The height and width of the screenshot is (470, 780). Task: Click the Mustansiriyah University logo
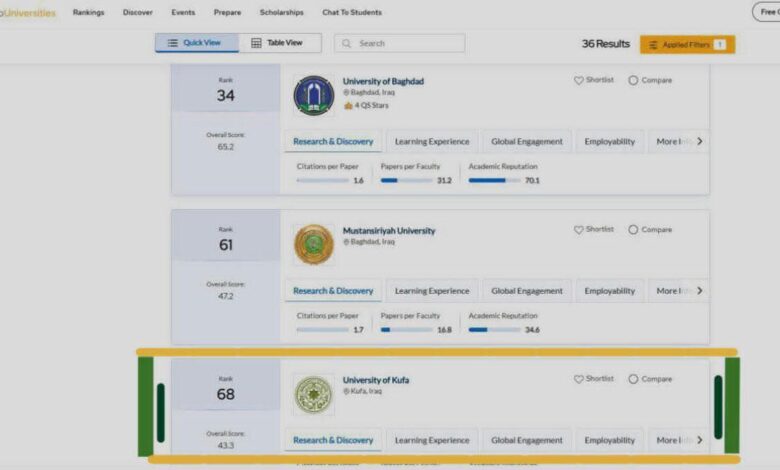coord(313,244)
